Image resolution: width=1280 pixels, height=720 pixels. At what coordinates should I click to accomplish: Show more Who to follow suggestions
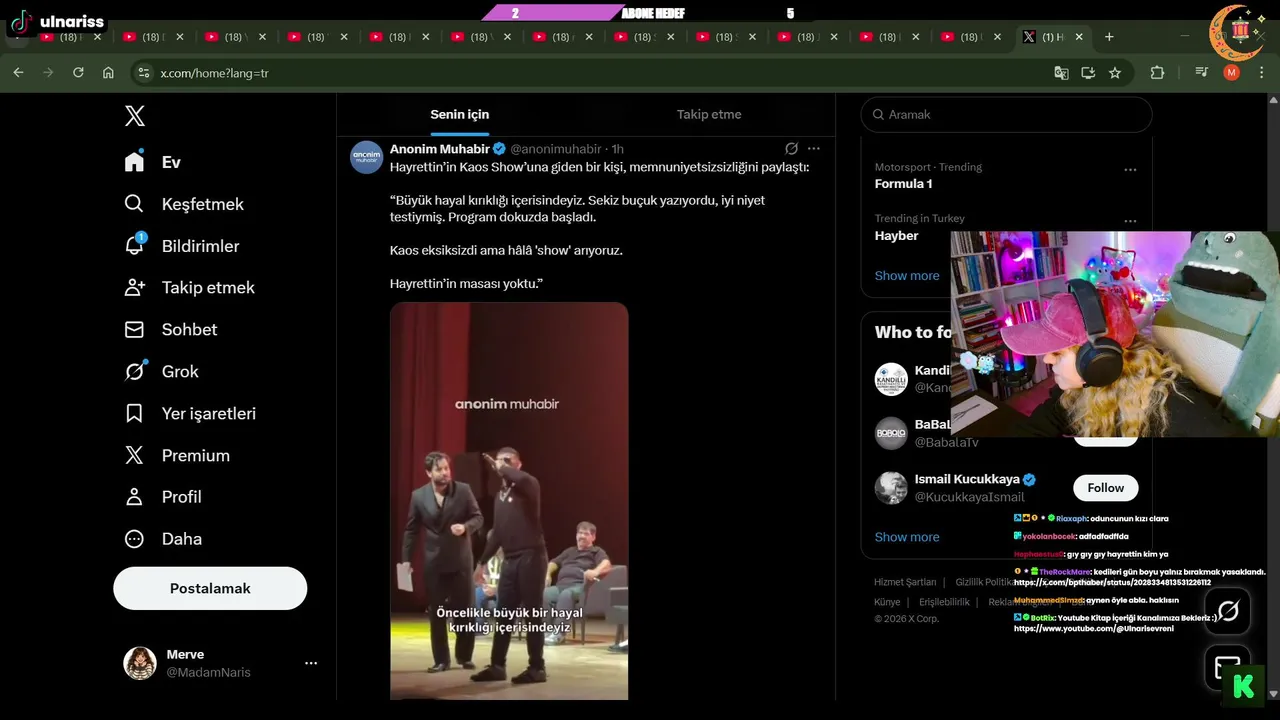907,537
